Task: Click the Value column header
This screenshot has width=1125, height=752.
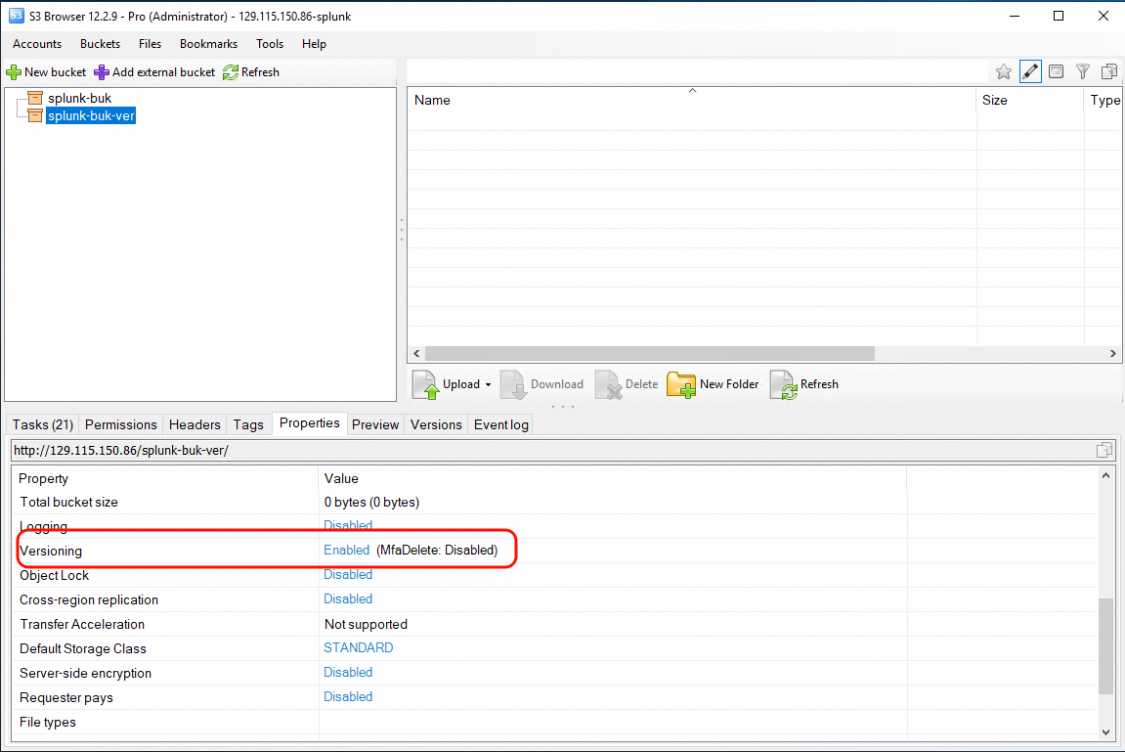Action: point(613,479)
